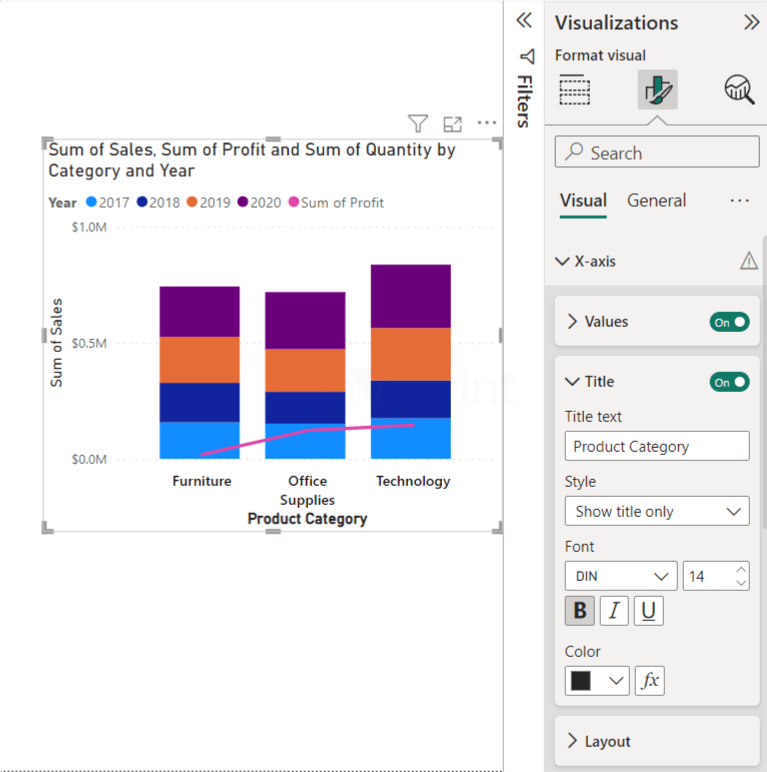Viewport: 767px width, 772px height.
Task: Click the Search formatting options field
Action: [657, 152]
